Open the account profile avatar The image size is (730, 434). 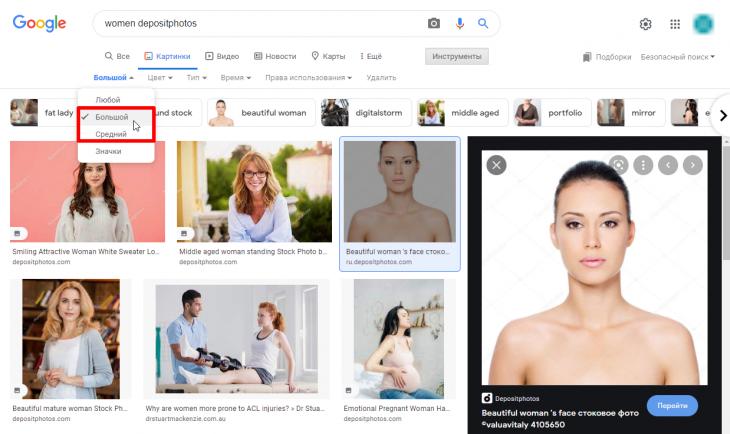pos(703,24)
